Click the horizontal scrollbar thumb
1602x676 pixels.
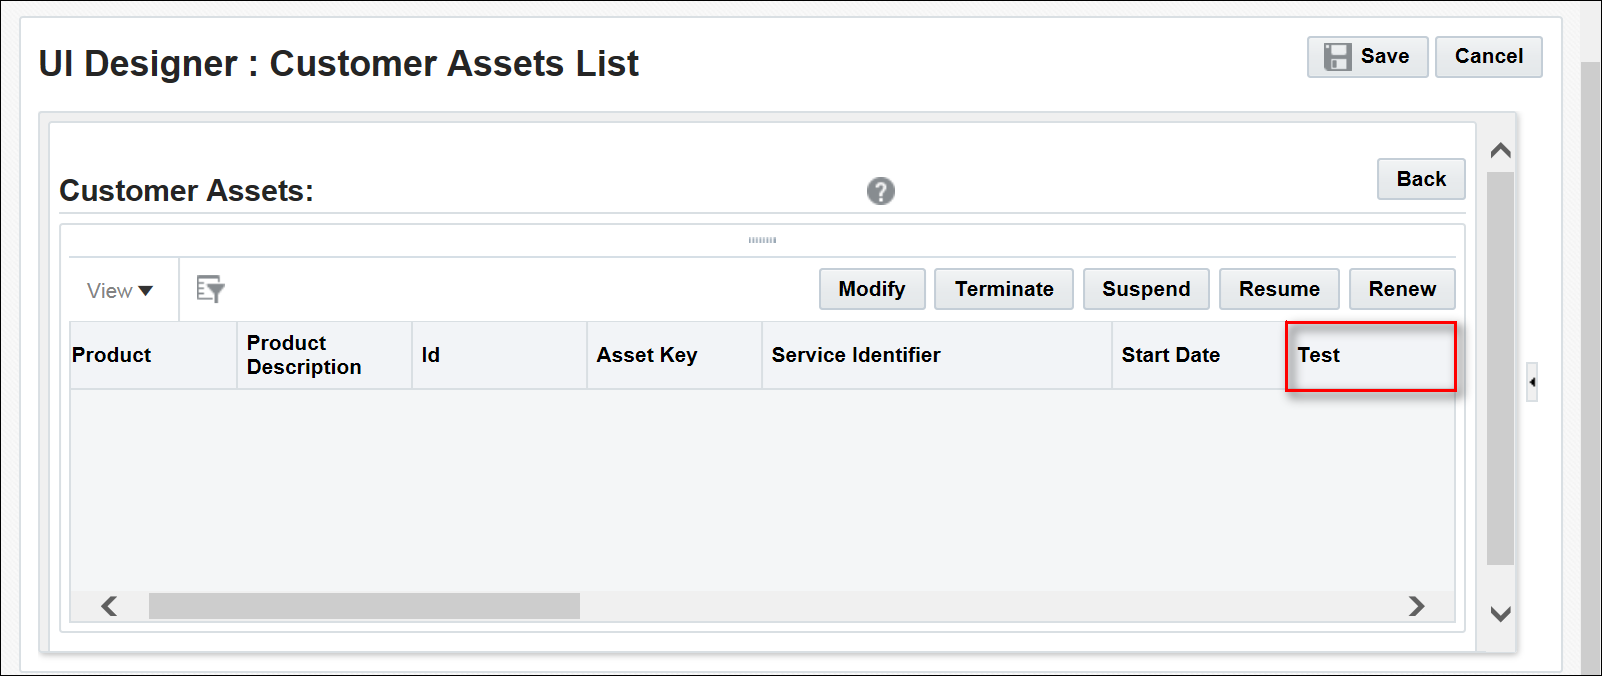(x=364, y=606)
